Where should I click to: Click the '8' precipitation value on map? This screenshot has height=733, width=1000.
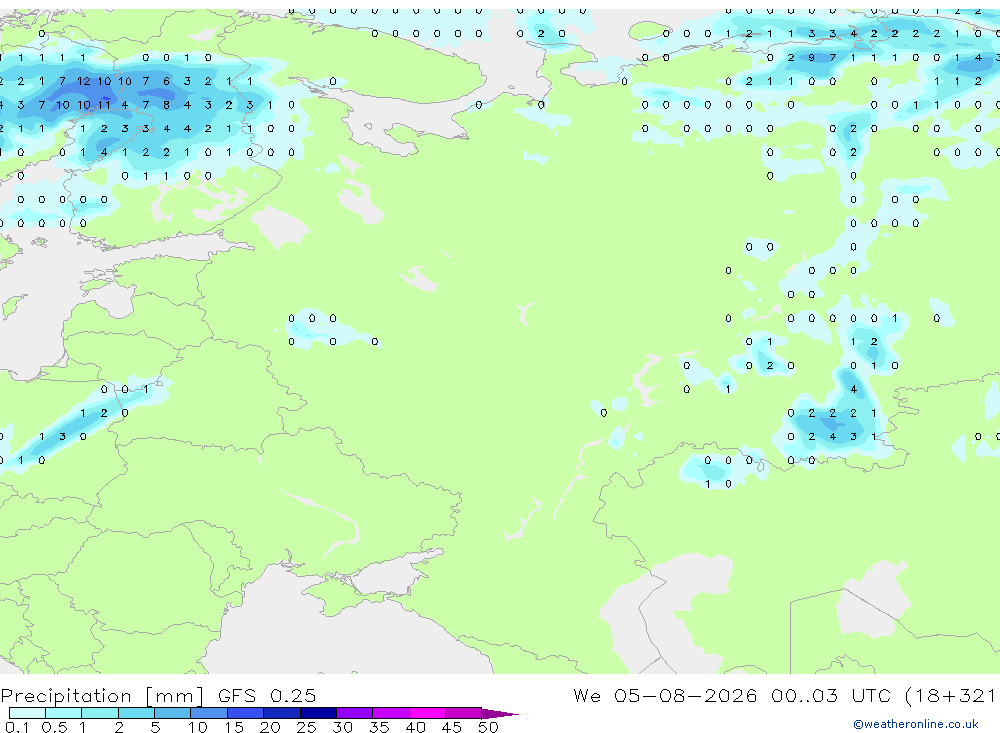(166, 105)
